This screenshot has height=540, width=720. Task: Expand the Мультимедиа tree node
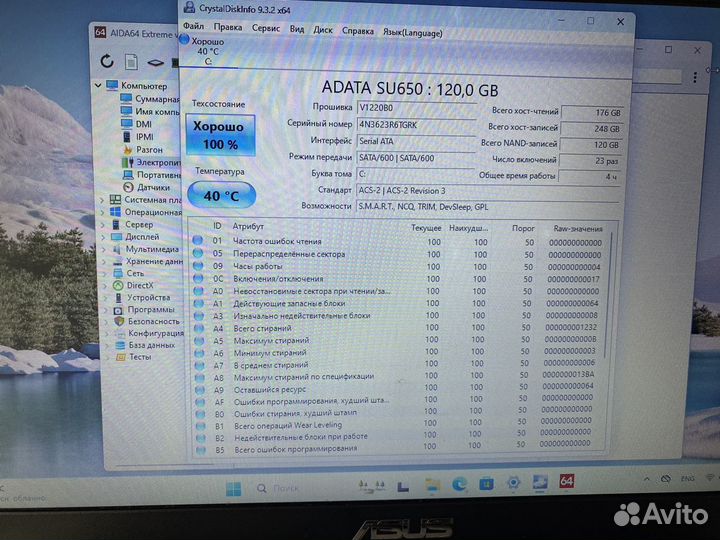coord(104,249)
